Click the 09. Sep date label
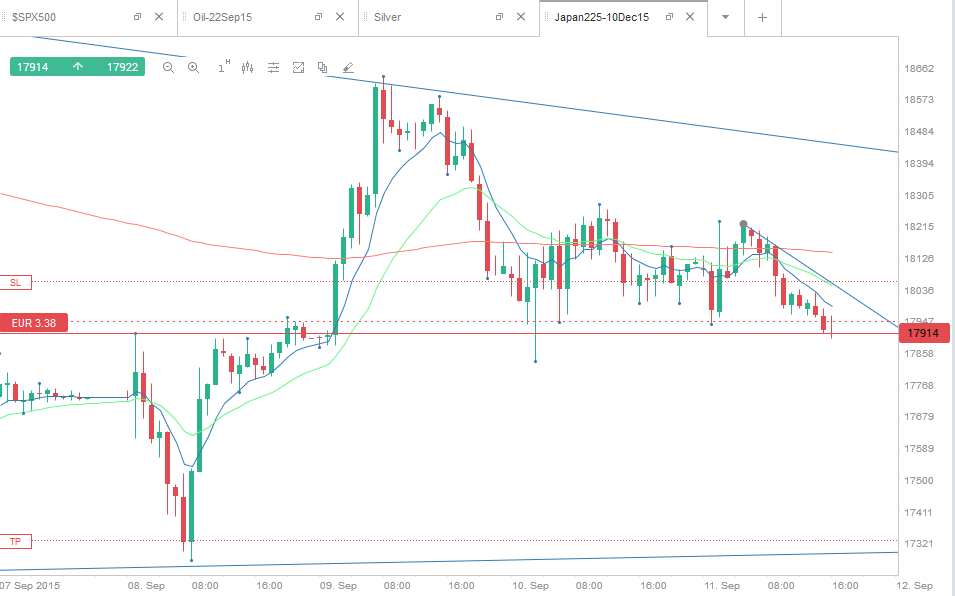The width and height of the screenshot is (955, 596). 338,586
